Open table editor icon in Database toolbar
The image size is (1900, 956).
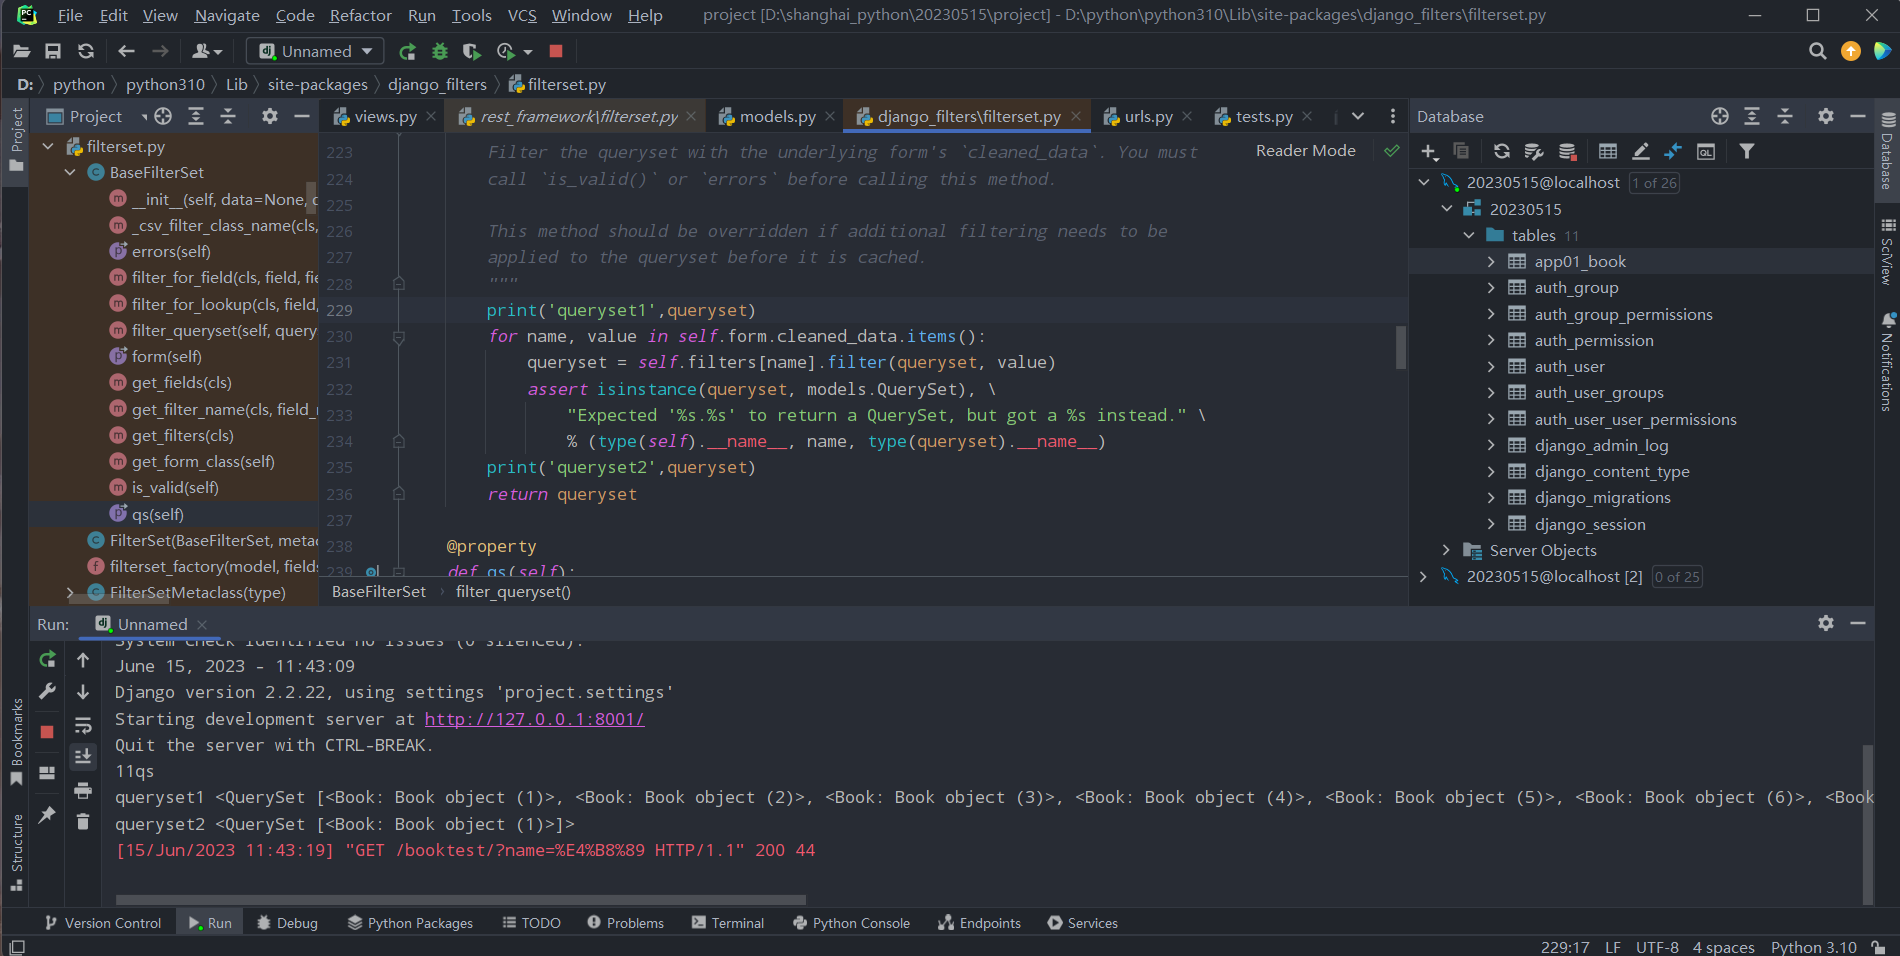[1608, 151]
